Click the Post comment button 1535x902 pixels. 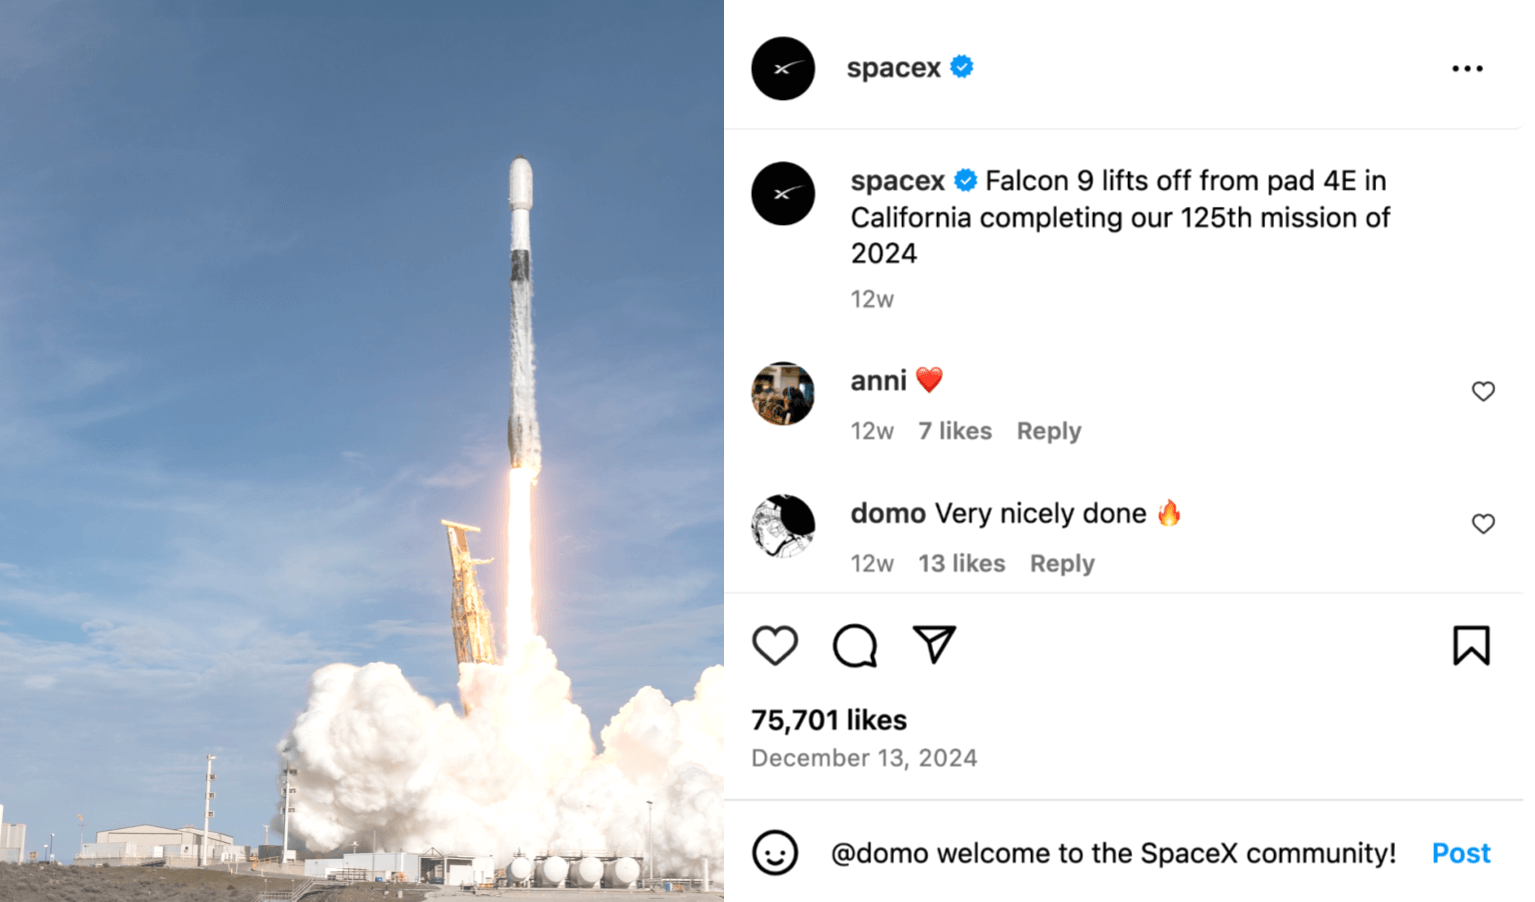[x=1460, y=853]
